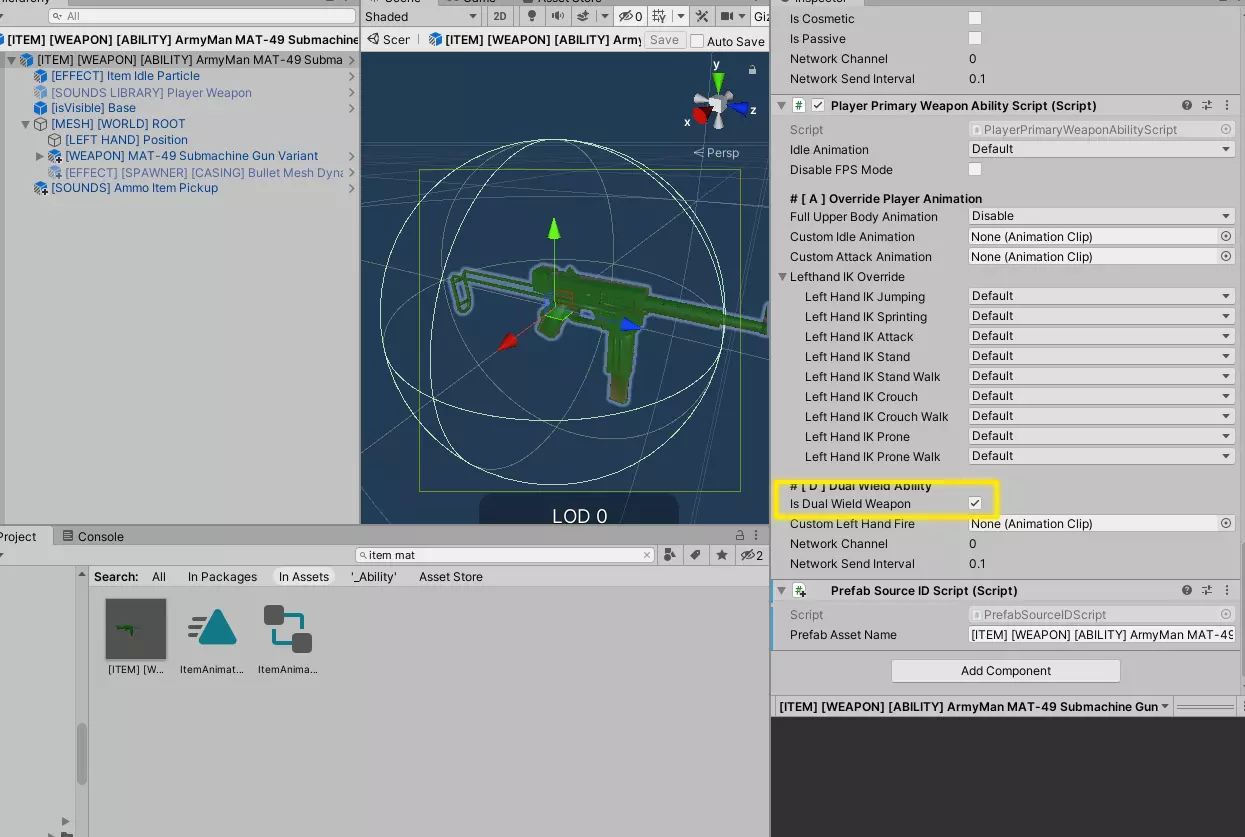The width and height of the screenshot is (1245, 837).
Task: Open presets for Prefab Source ID Script
Action: point(1207,590)
